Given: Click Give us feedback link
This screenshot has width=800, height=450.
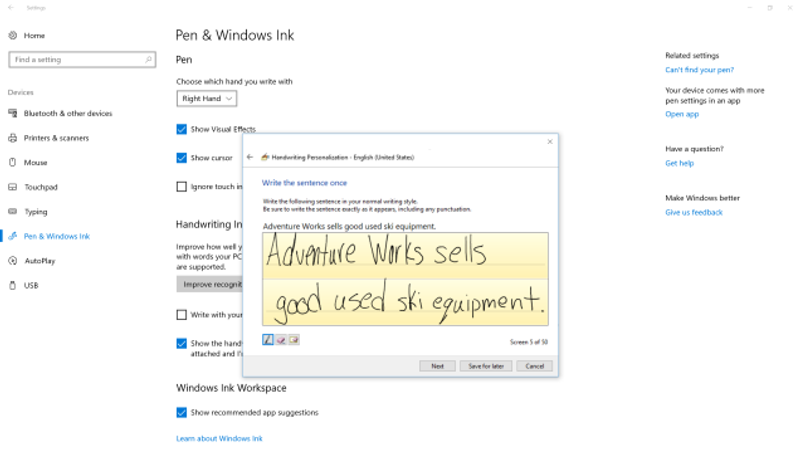Looking at the screenshot, I should (x=694, y=212).
